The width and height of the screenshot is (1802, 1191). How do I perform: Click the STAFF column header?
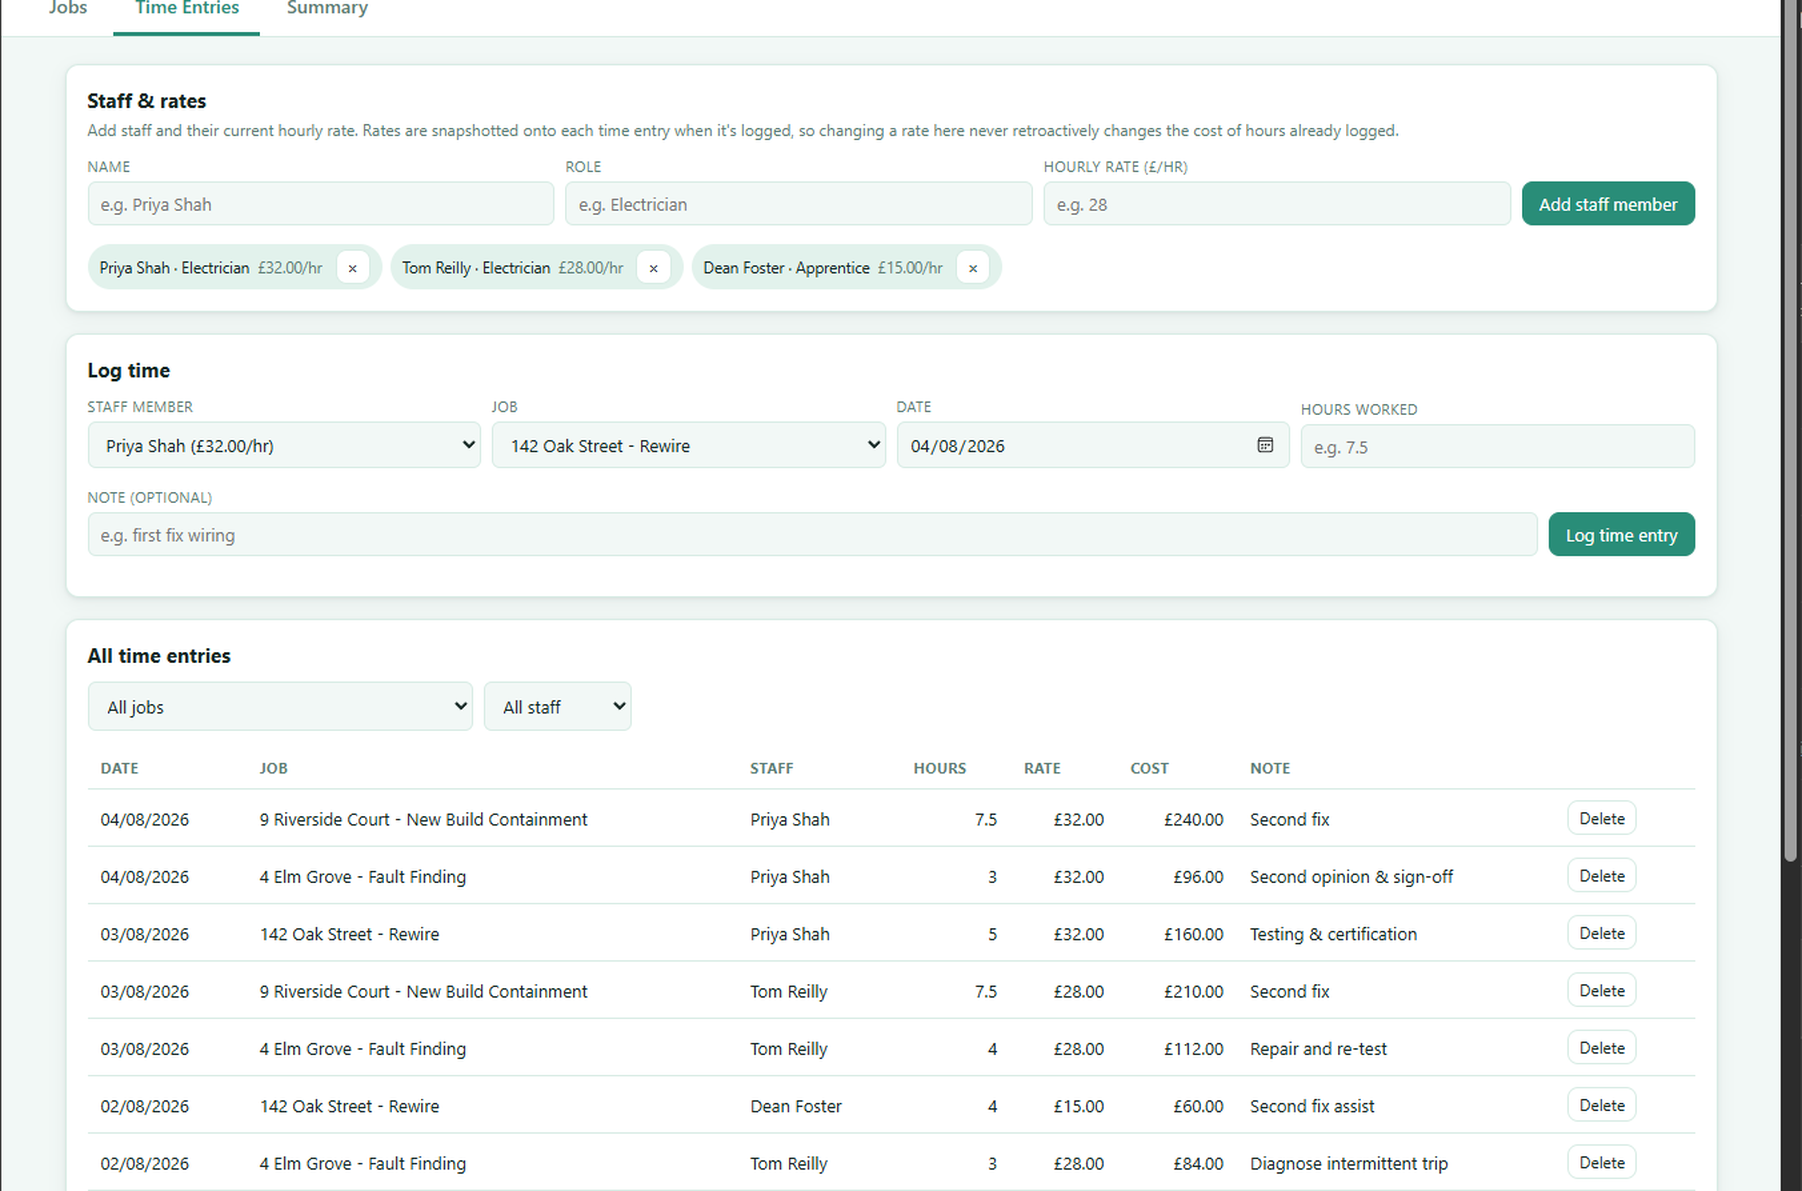(x=771, y=768)
